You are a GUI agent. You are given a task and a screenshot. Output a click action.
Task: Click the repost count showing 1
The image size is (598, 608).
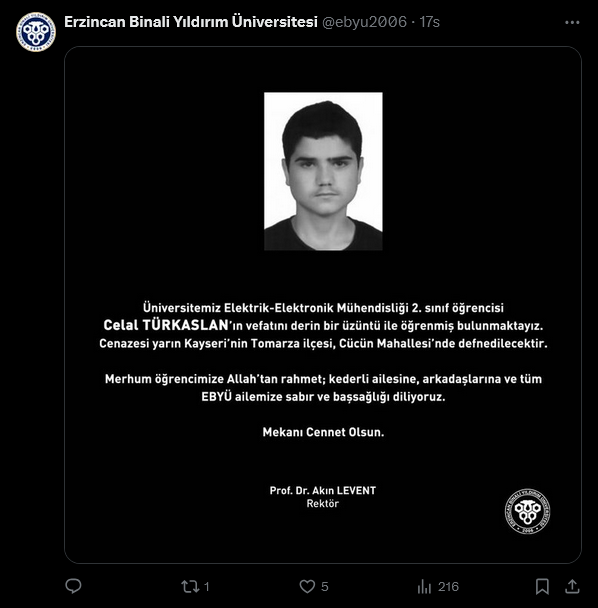pyautogui.click(x=207, y=587)
